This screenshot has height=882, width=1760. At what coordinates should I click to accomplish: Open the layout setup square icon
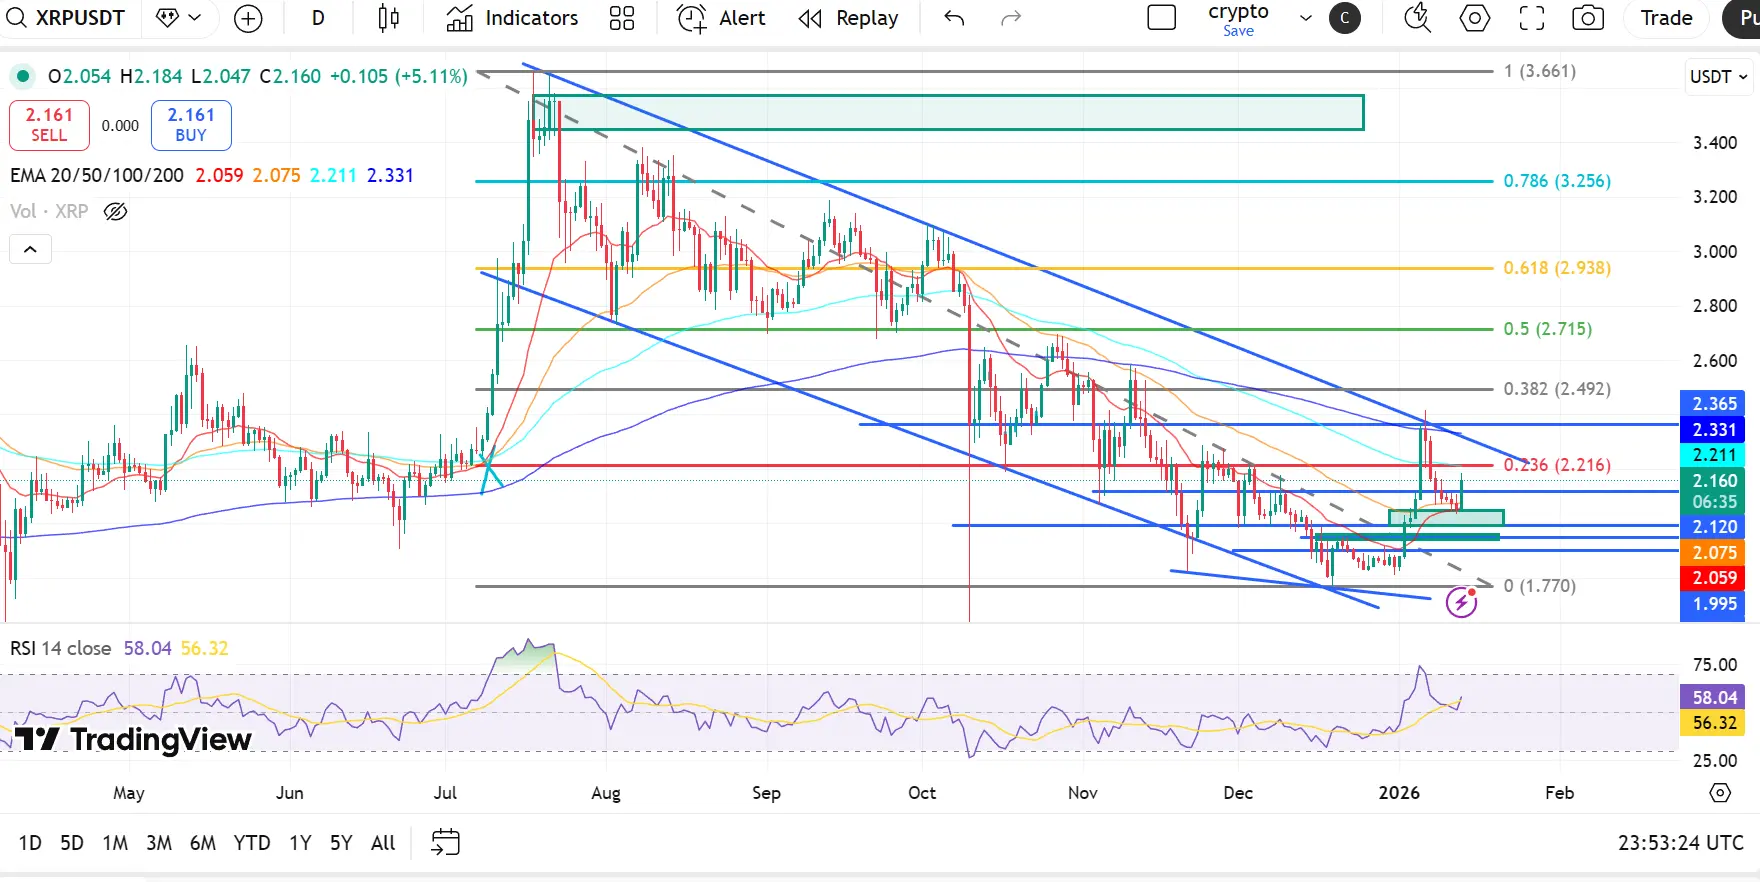click(x=1161, y=18)
